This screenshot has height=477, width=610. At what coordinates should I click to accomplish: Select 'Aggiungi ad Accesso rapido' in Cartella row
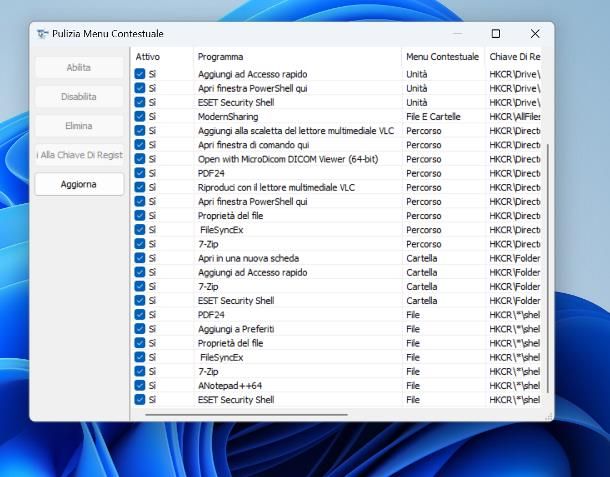[252, 273]
